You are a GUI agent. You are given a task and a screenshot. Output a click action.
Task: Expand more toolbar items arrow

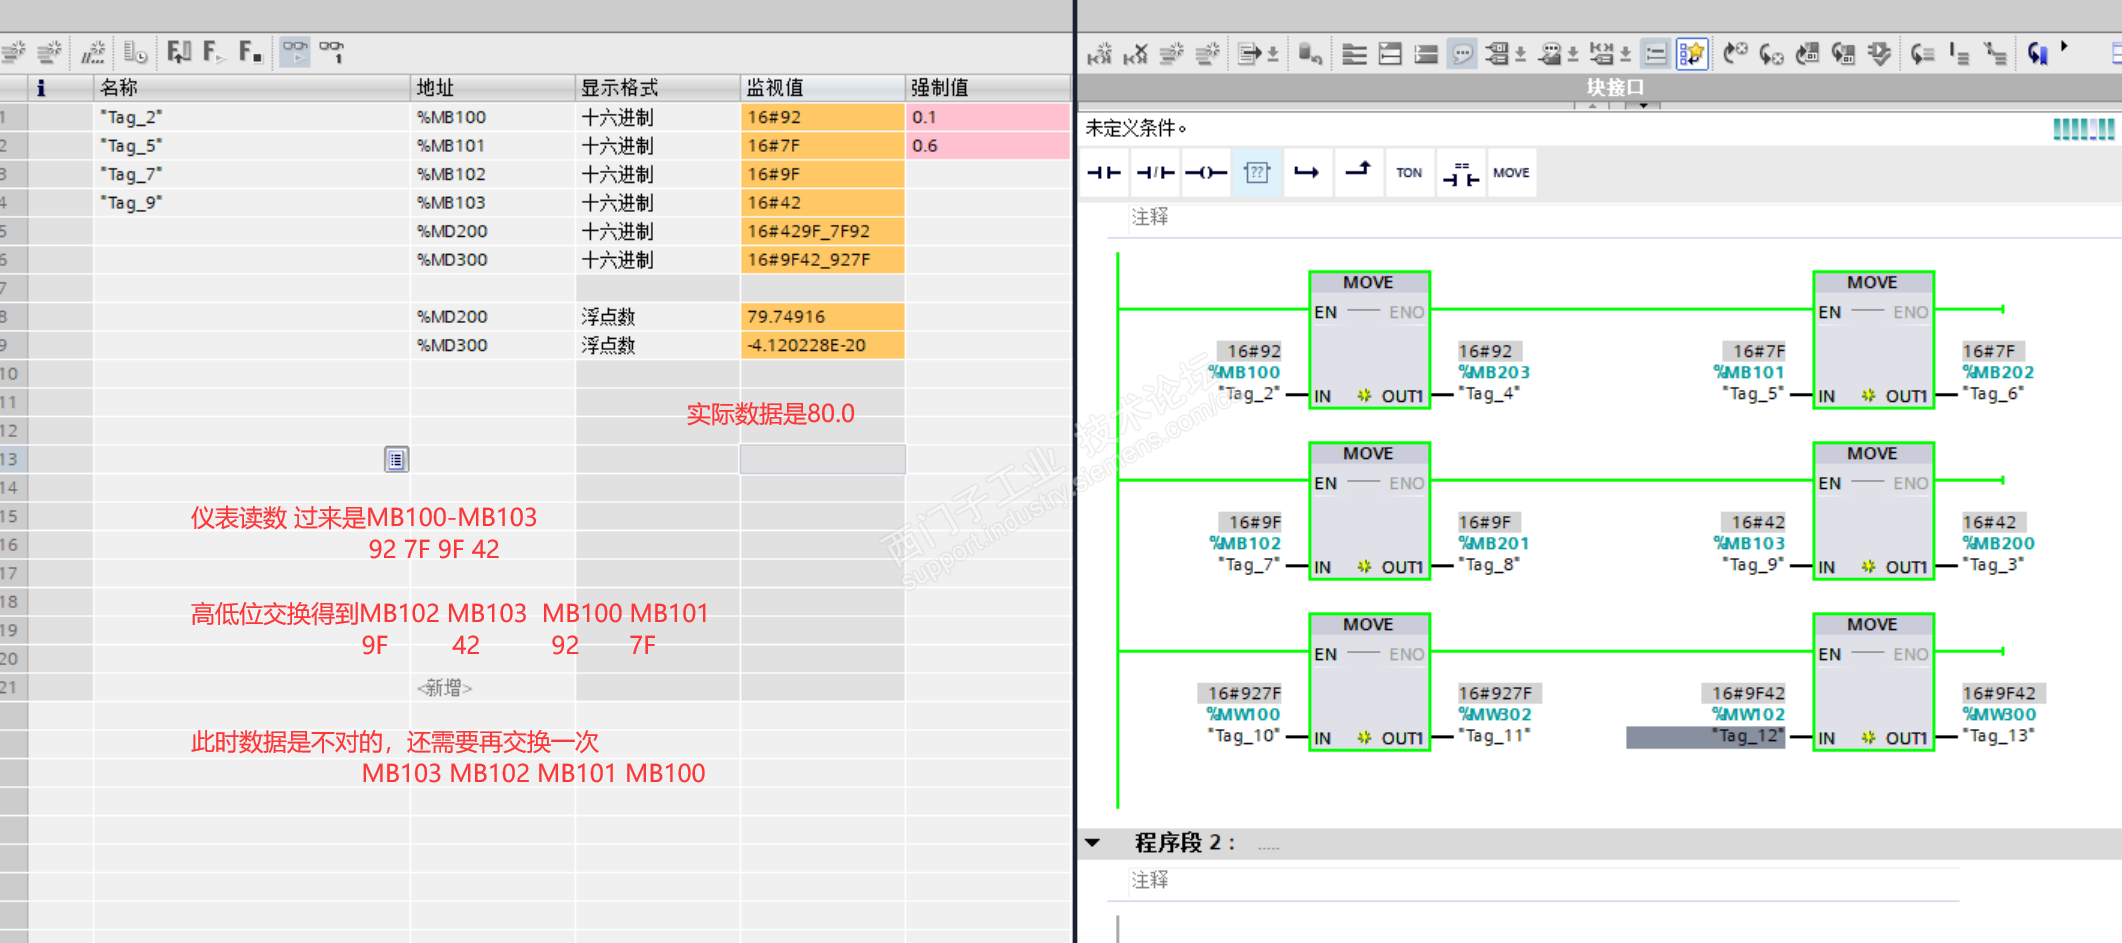pyautogui.click(x=2064, y=47)
